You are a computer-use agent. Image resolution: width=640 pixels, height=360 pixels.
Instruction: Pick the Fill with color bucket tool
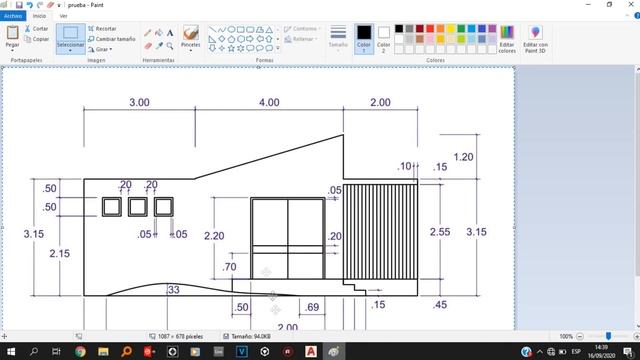[x=159, y=33]
